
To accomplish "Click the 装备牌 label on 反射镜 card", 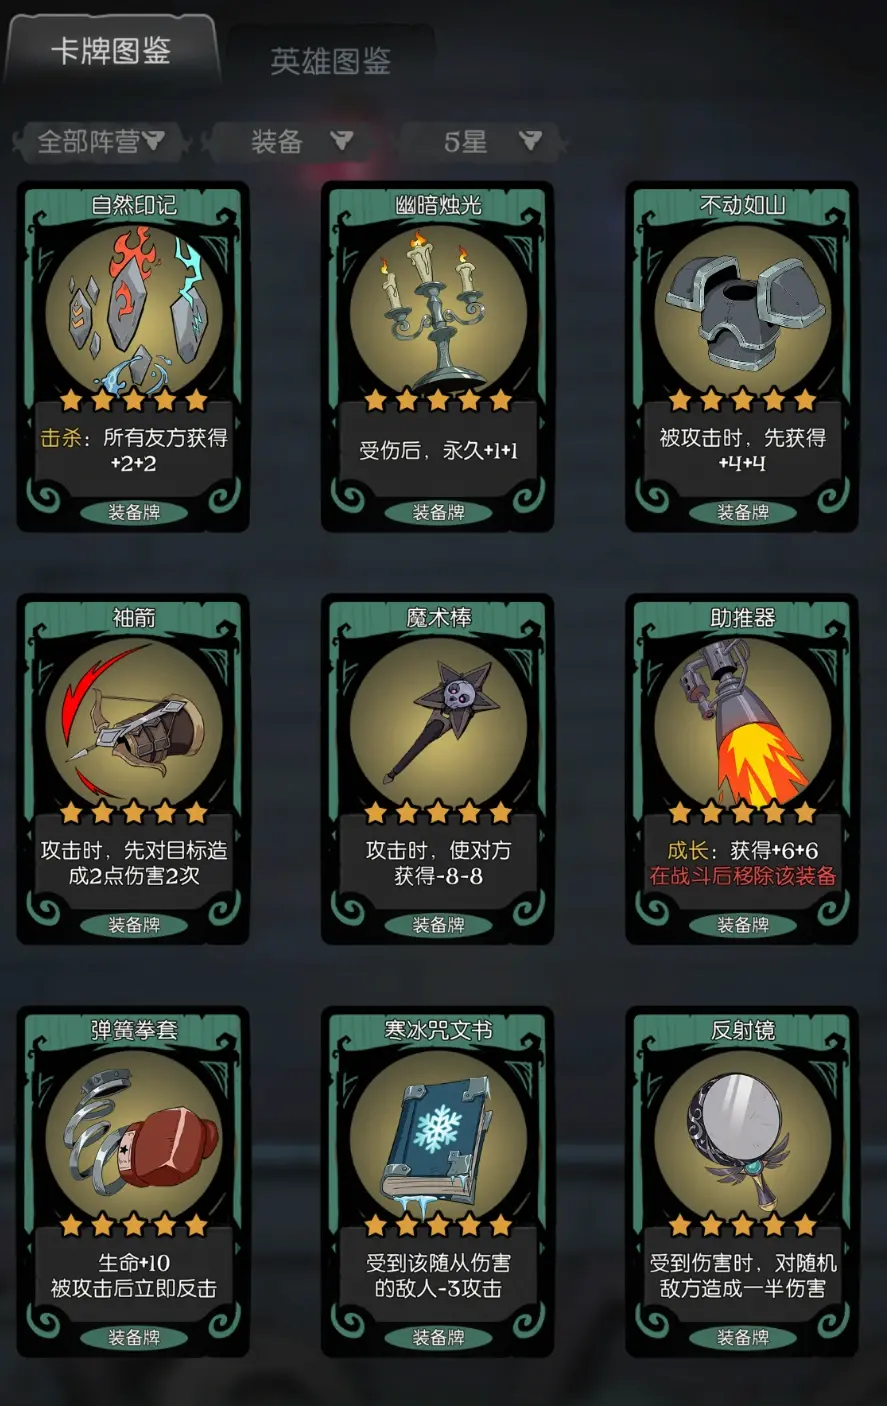I will coord(742,1338).
